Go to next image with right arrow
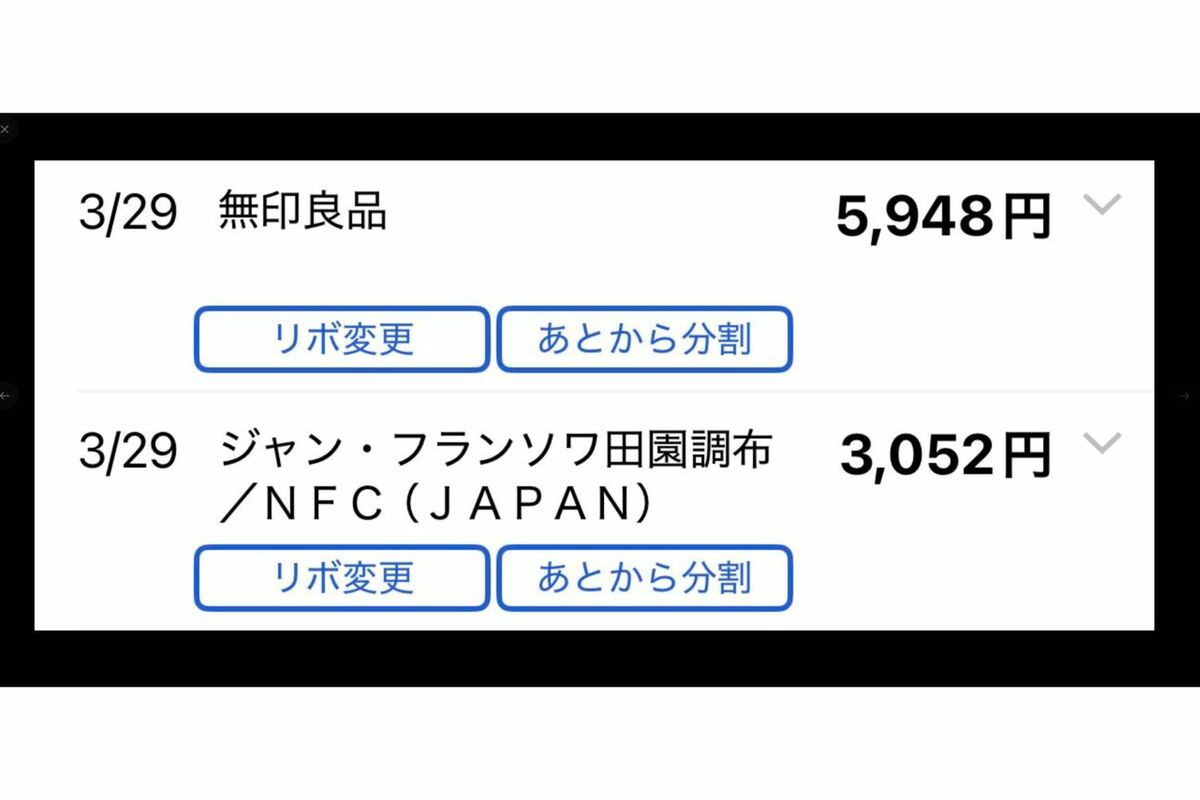 click(1186, 396)
